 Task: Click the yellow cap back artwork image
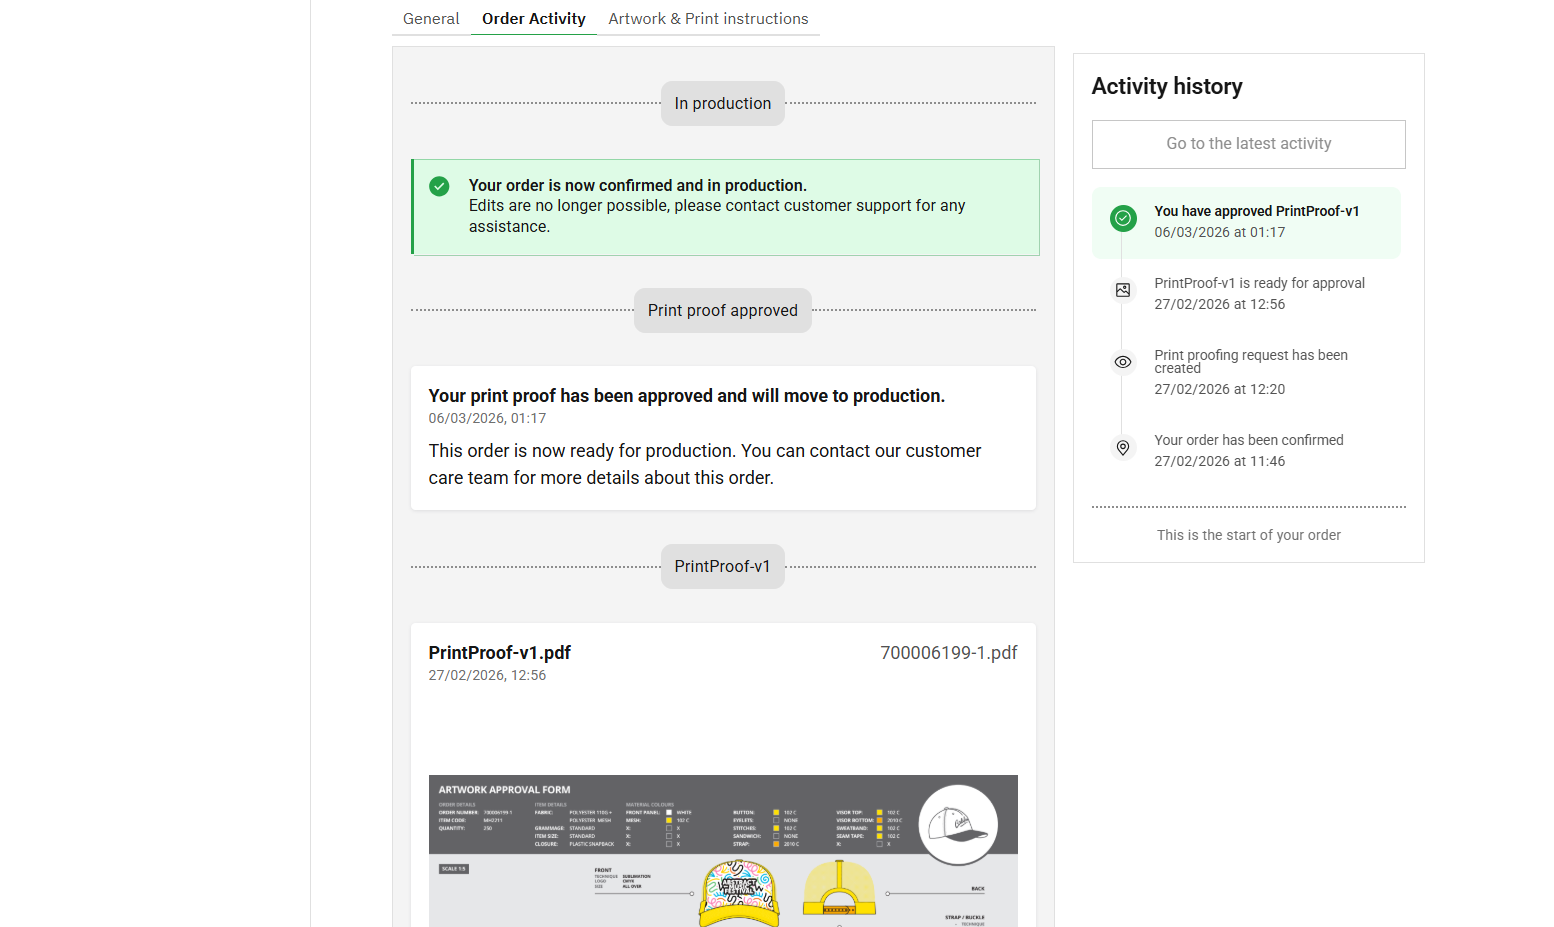(x=839, y=888)
